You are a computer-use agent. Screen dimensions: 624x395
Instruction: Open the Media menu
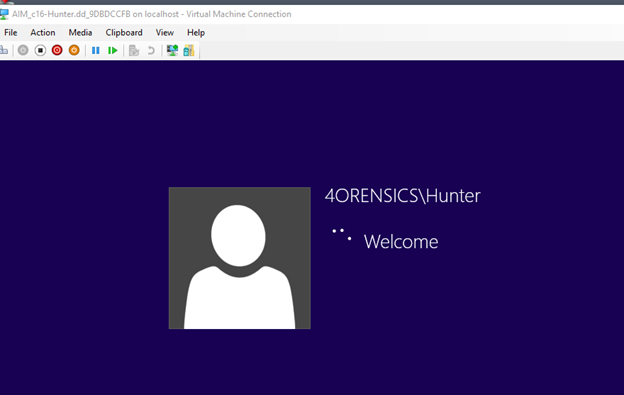point(80,33)
